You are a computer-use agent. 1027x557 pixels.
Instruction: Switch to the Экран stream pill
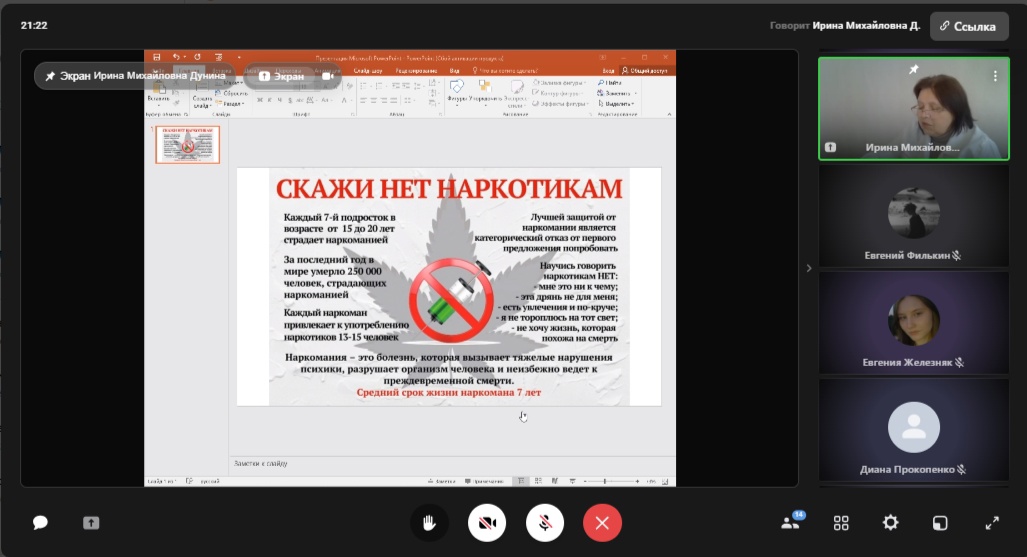pos(282,76)
